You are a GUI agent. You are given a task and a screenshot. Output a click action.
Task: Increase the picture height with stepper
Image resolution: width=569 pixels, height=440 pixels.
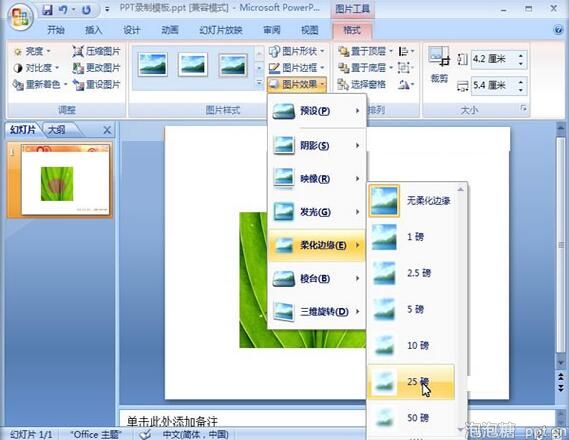[521, 55]
